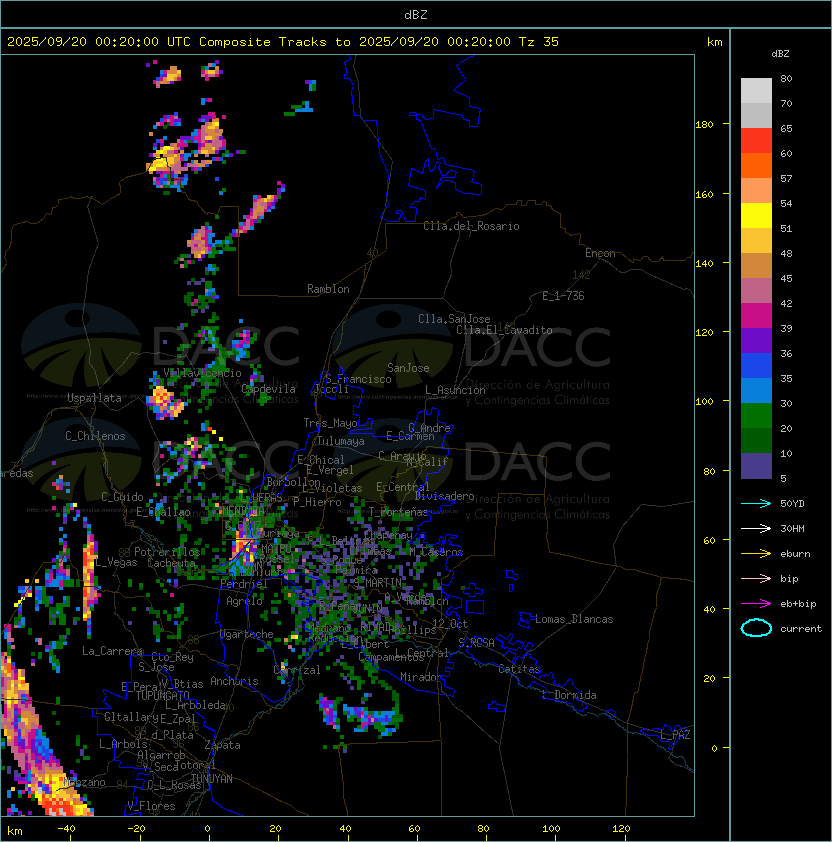The image size is (832, 842).
Task: Click the Ugarteche place label
Action: click(x=247, y=634)
